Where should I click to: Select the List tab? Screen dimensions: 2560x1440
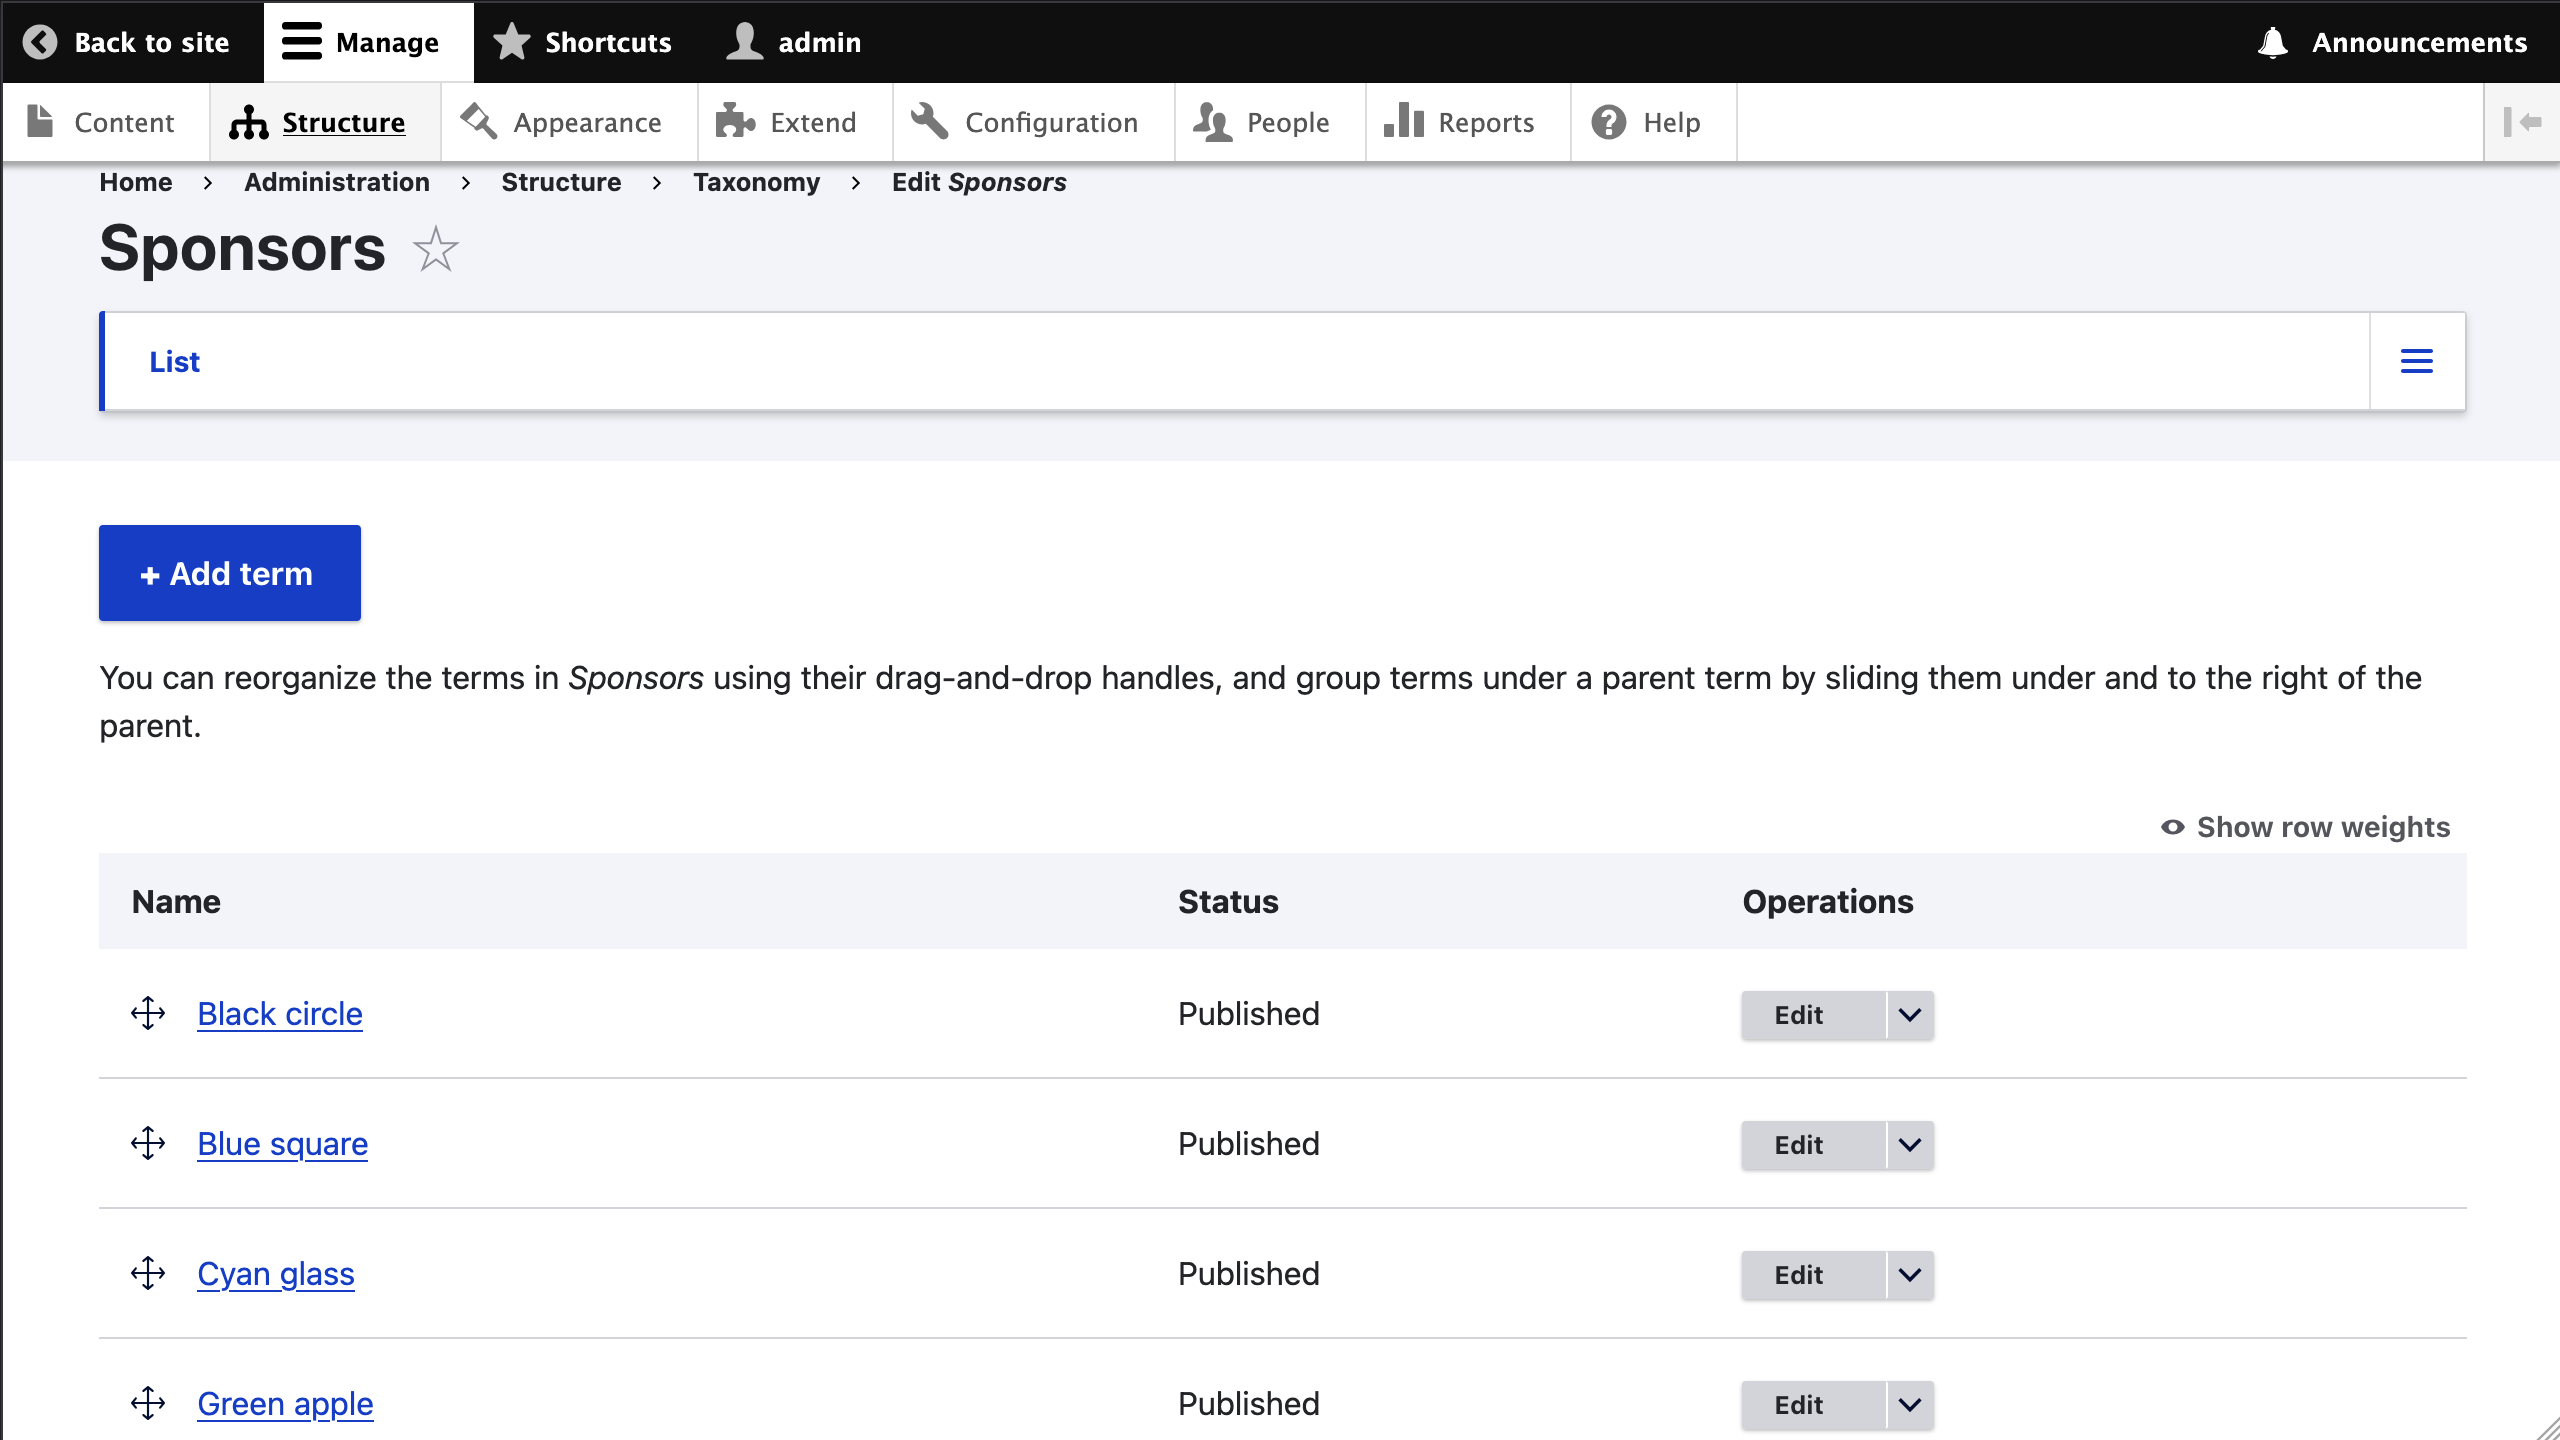pyautogui.click(x=174, y=361)
